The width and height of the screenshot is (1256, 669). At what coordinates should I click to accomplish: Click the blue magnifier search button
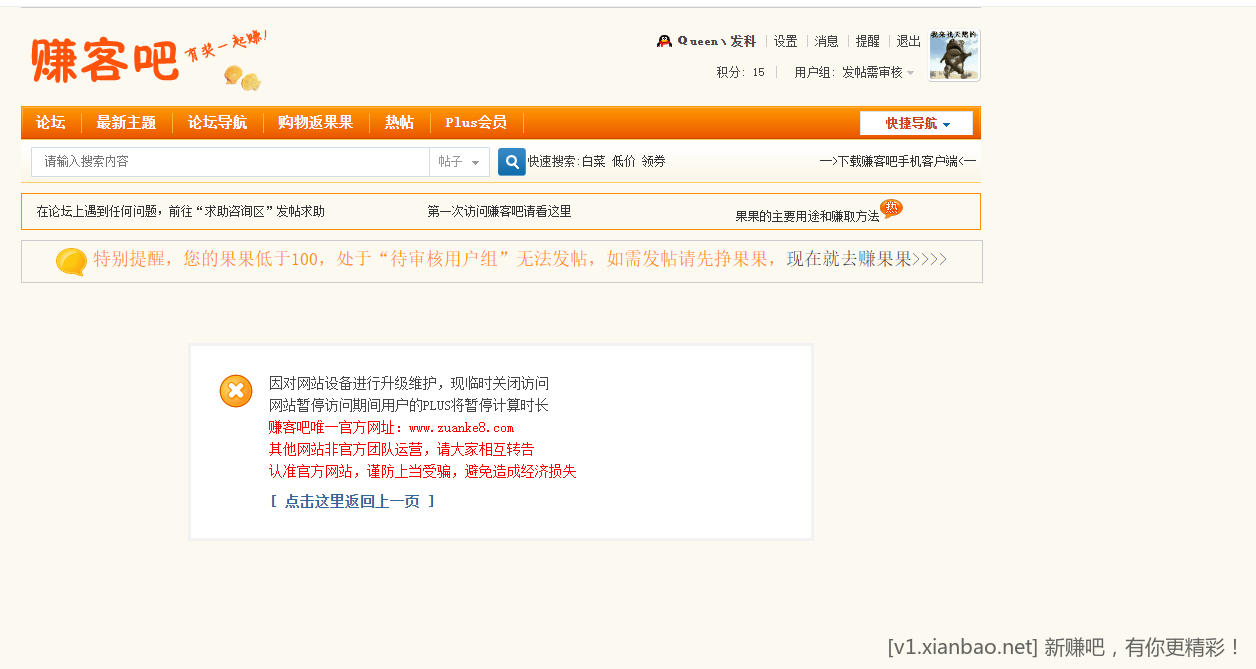[x=511, y=161]
